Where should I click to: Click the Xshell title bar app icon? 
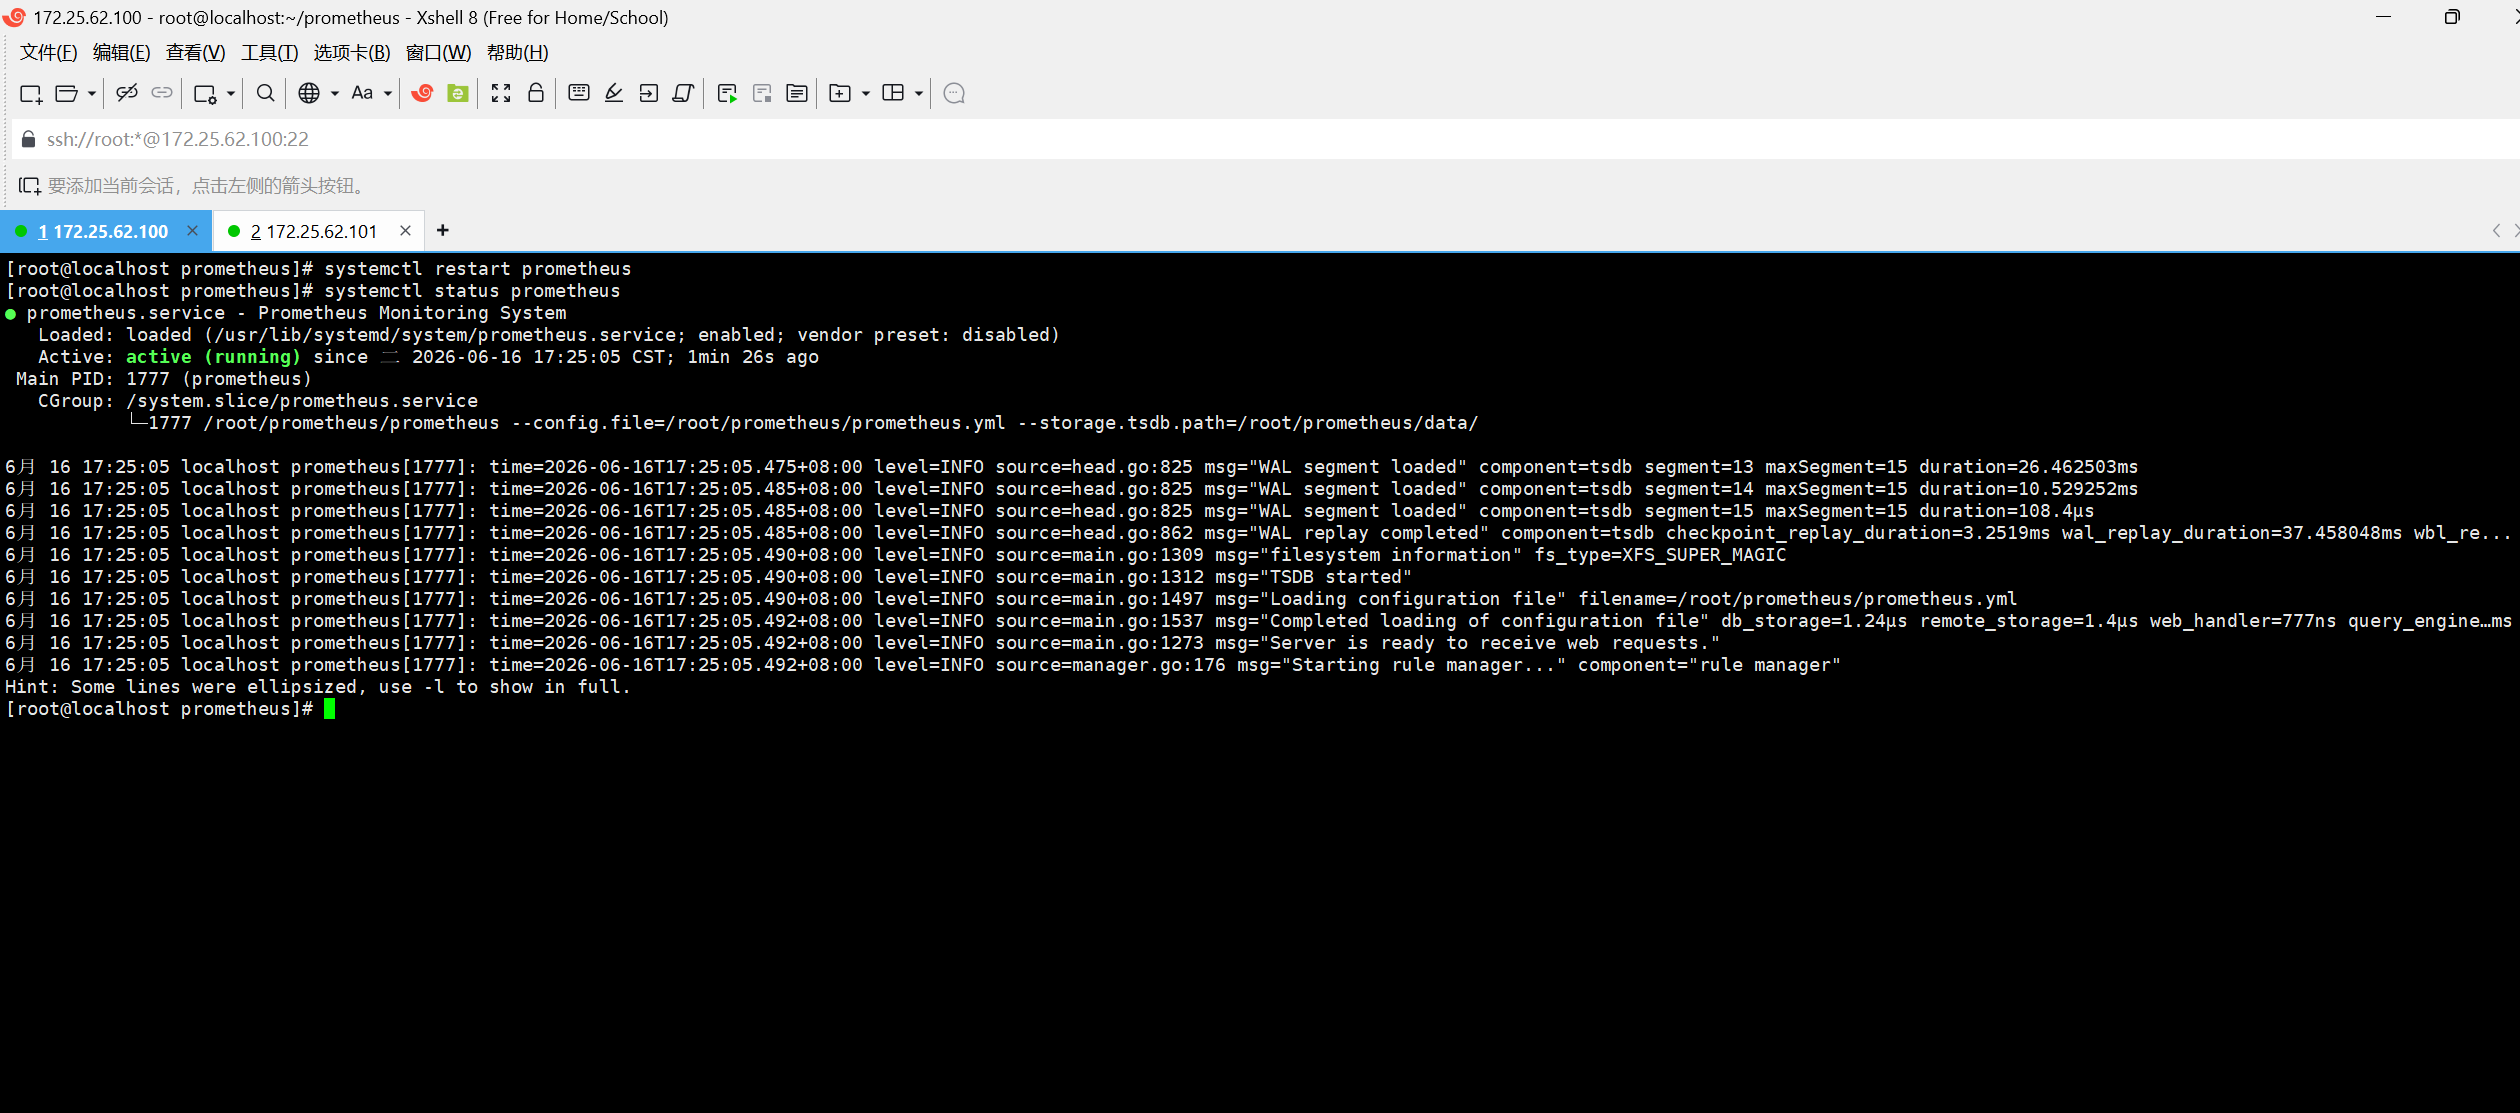(x=14, y=17)
